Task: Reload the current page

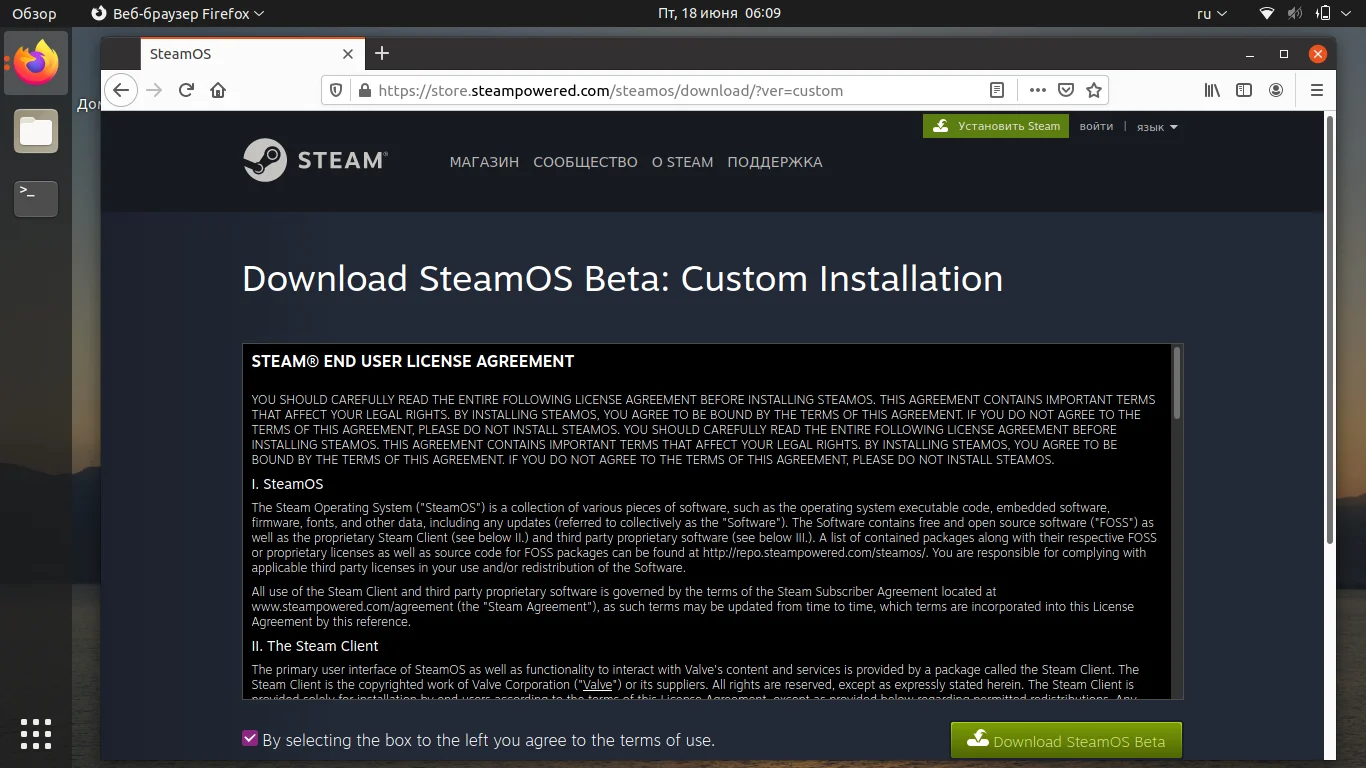Action: click(x=186, y=90)
